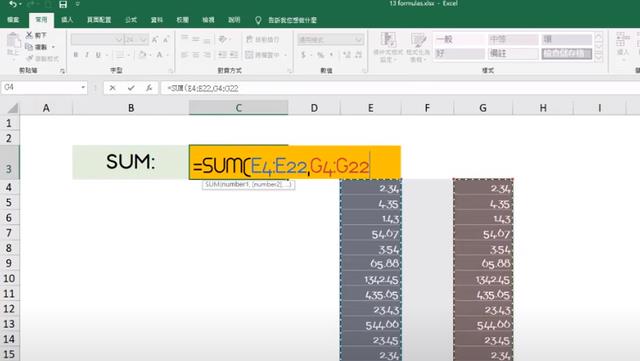The height and width of the screenshot is (361, 640).
Task: Click the Decrease Decimal icon
Action: (x=358, y=55)
